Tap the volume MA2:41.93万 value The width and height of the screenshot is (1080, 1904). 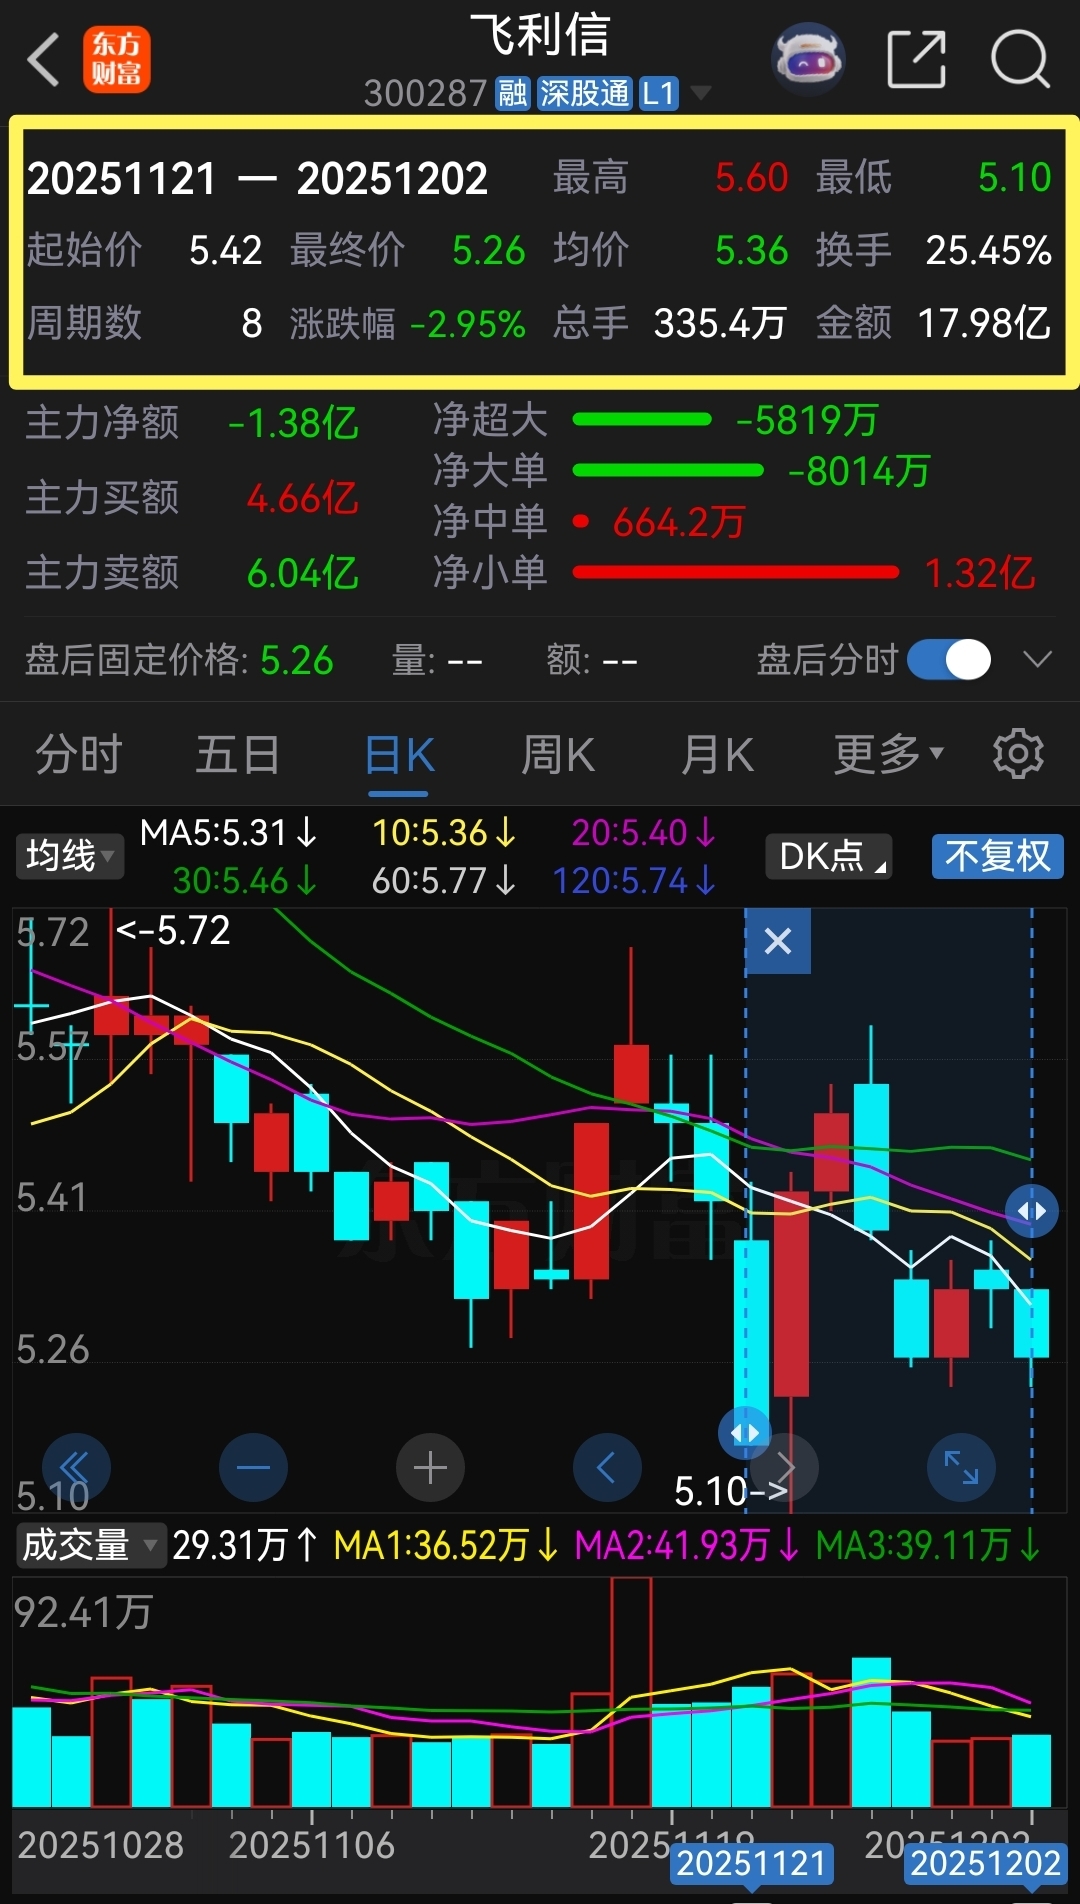click(687, 1546)
